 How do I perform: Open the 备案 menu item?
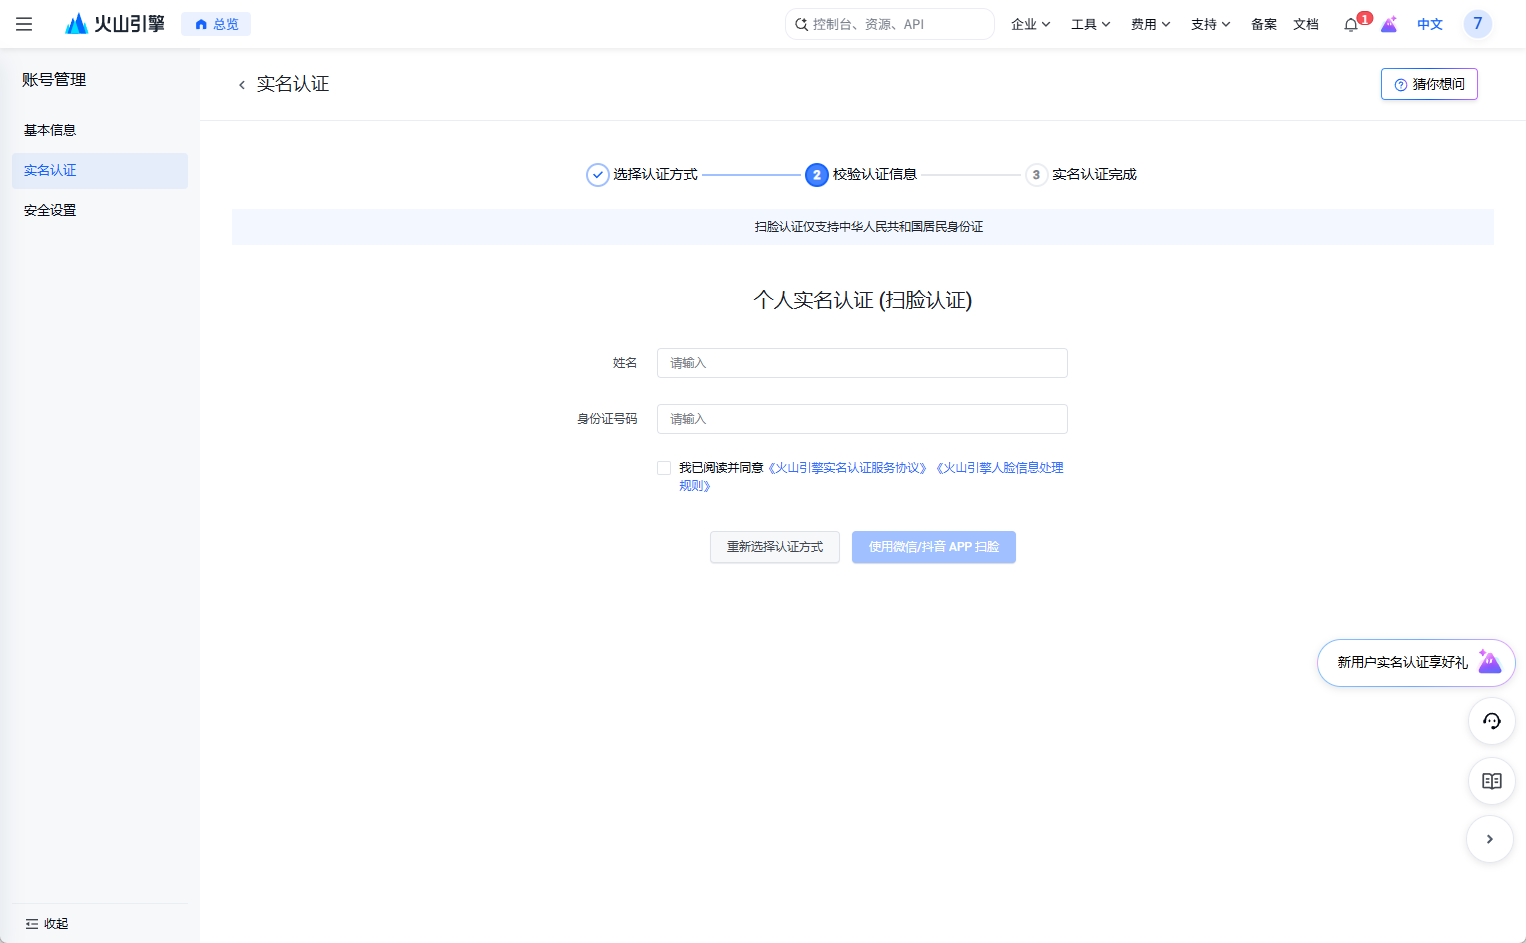pos(1264,24)
